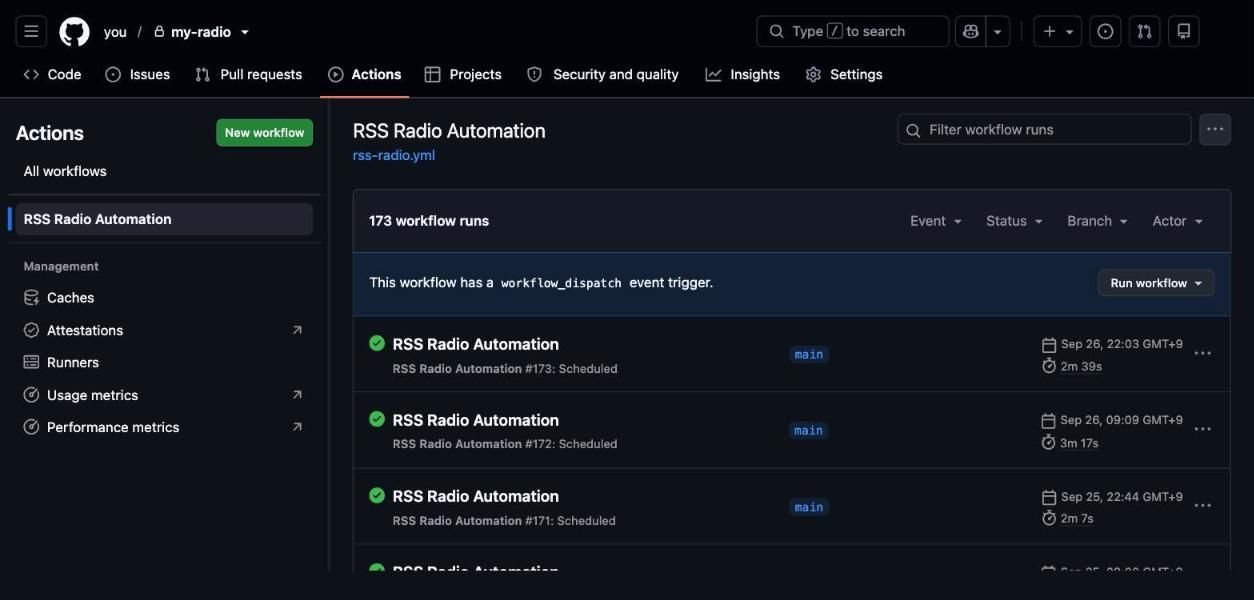Click the Caches database icon

point(31,298)
